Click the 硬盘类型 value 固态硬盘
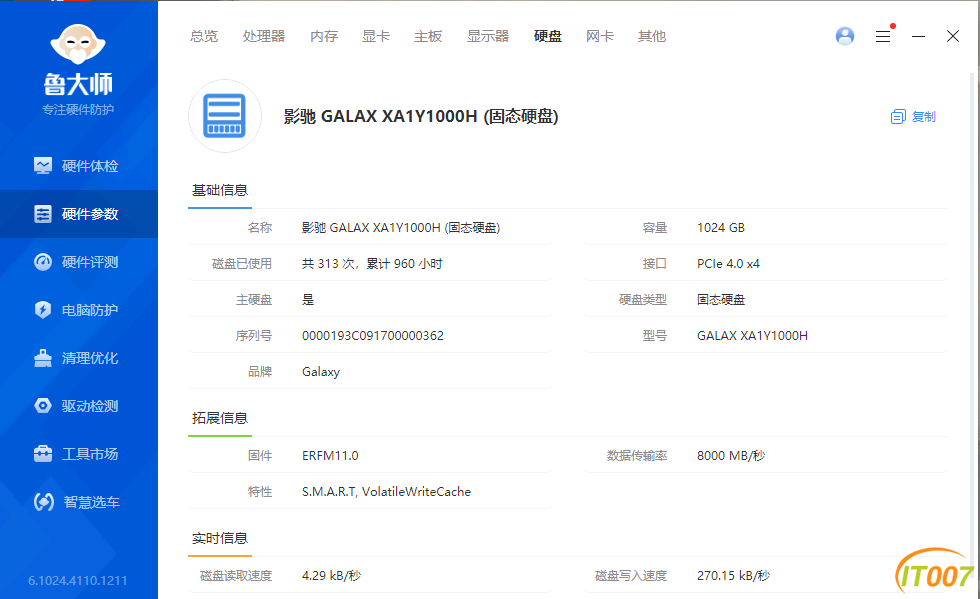The height and width of the screenshot is (599, 980). (721, 300)
